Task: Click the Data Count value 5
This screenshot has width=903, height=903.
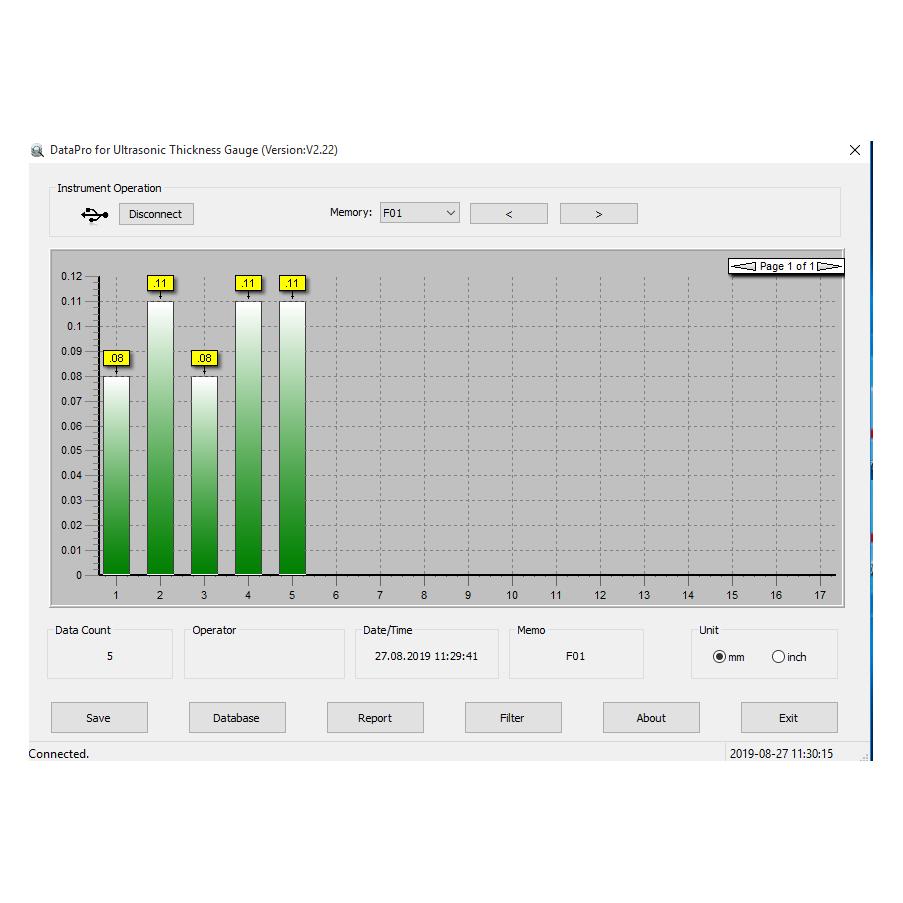Action: (x=109, y=656)
